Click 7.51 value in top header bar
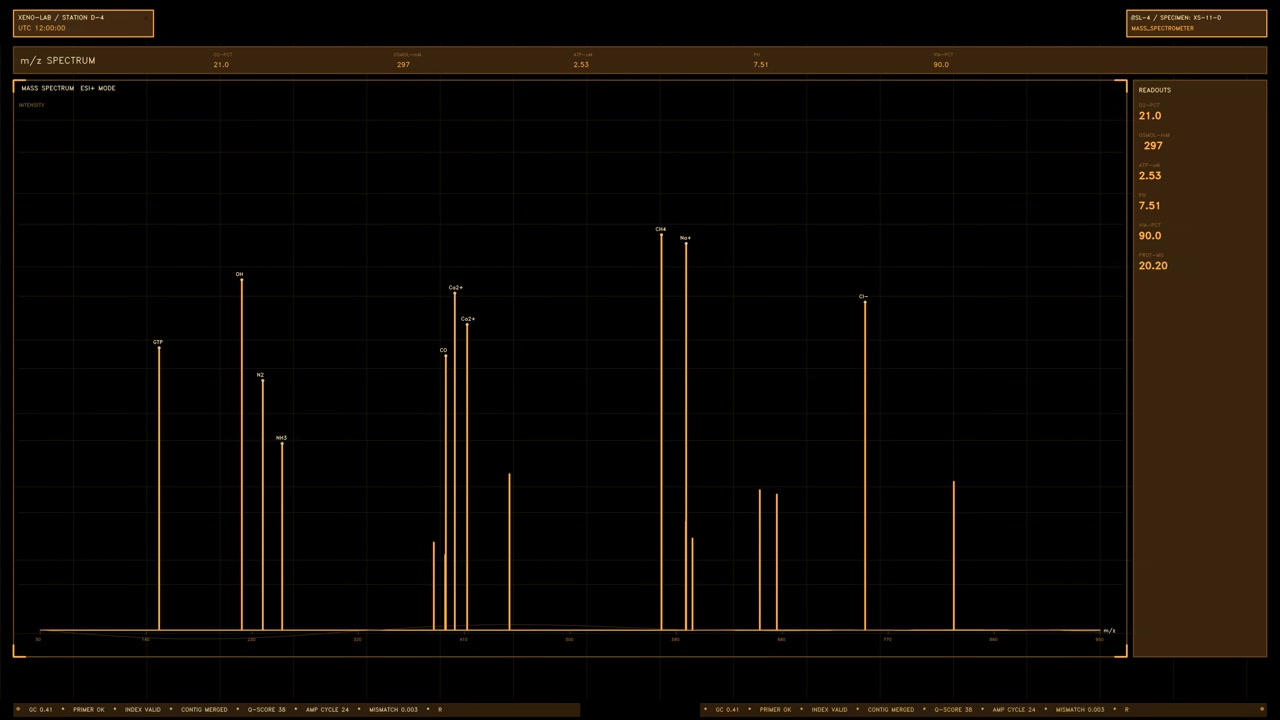 (761, 64)
